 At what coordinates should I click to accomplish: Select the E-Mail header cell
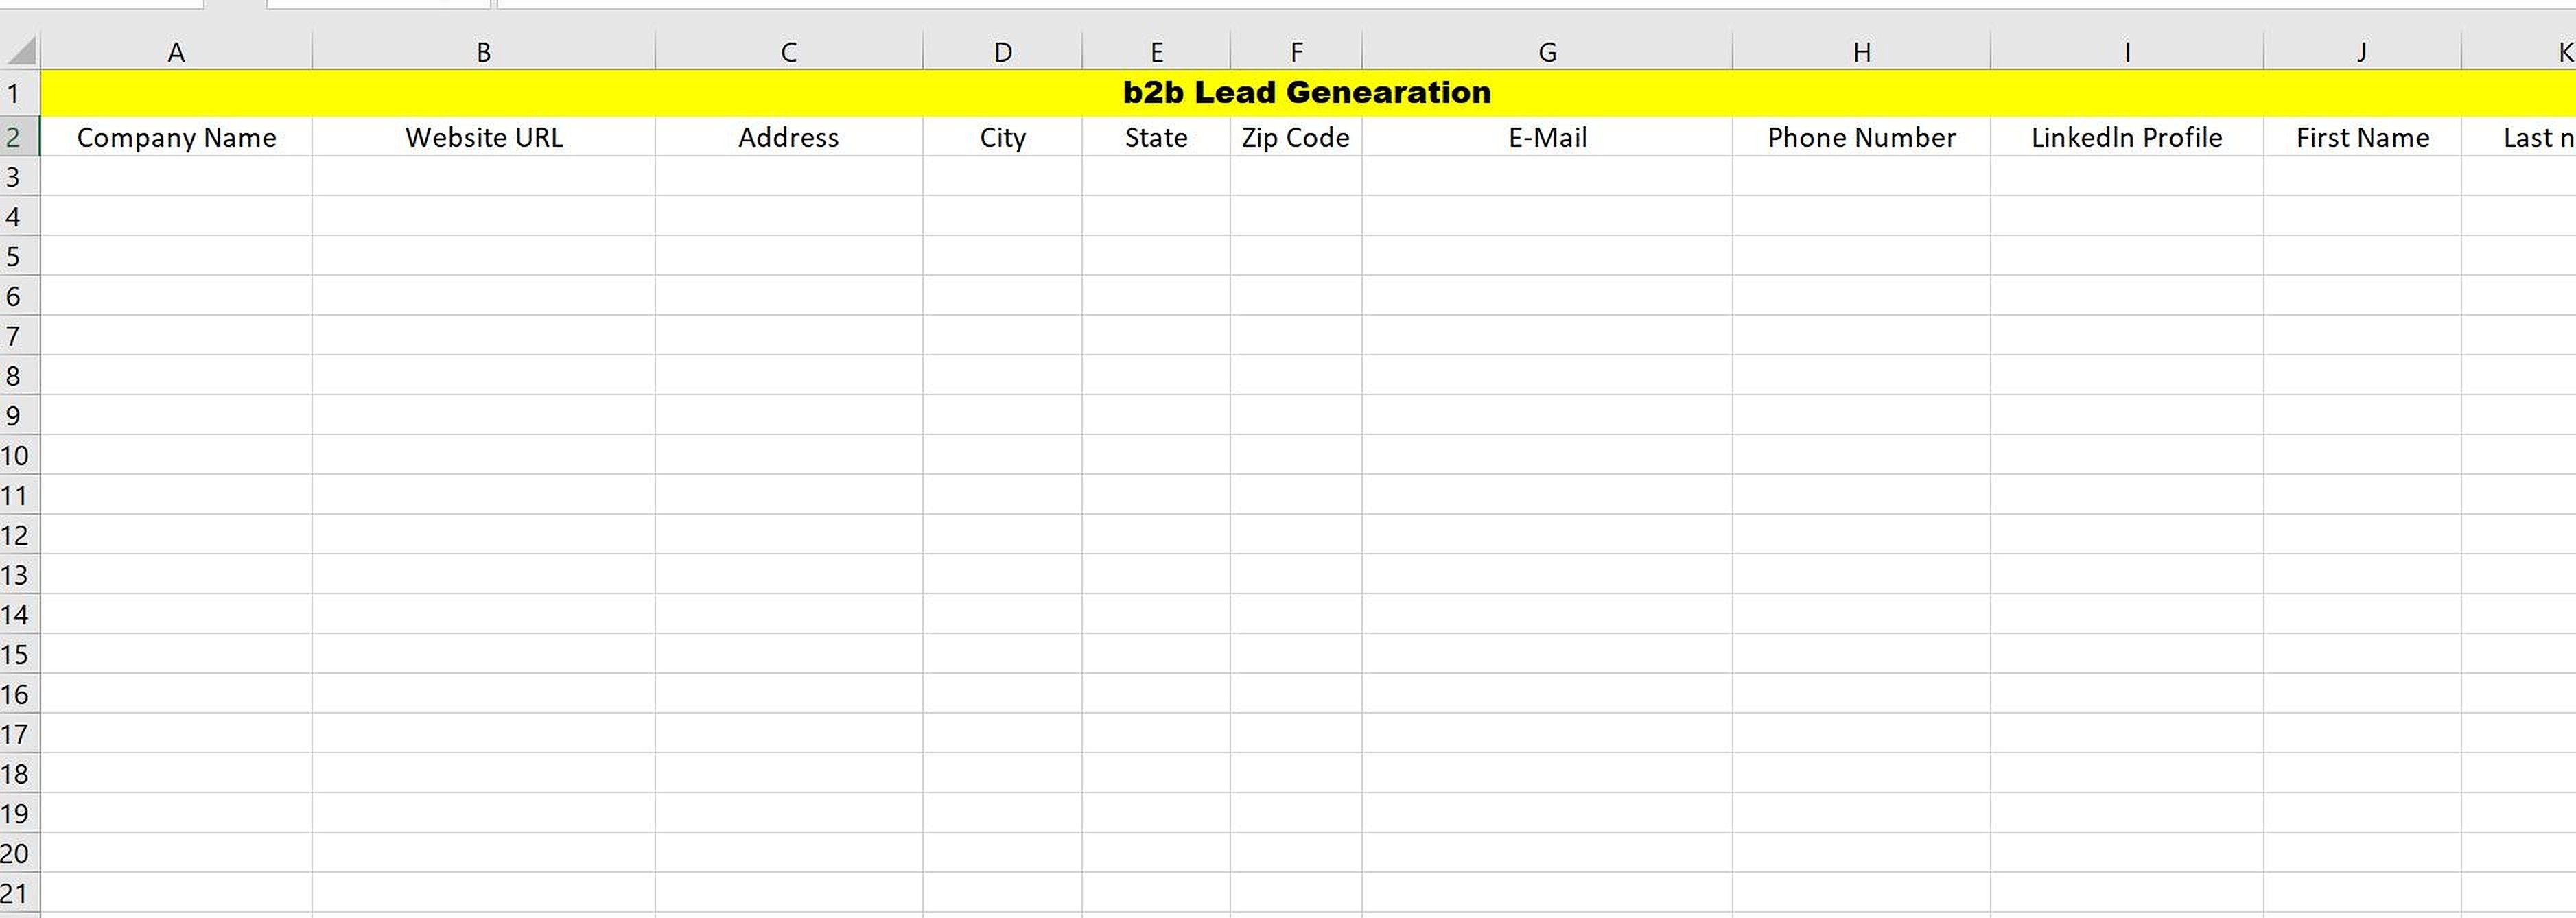pos(1547,137)
